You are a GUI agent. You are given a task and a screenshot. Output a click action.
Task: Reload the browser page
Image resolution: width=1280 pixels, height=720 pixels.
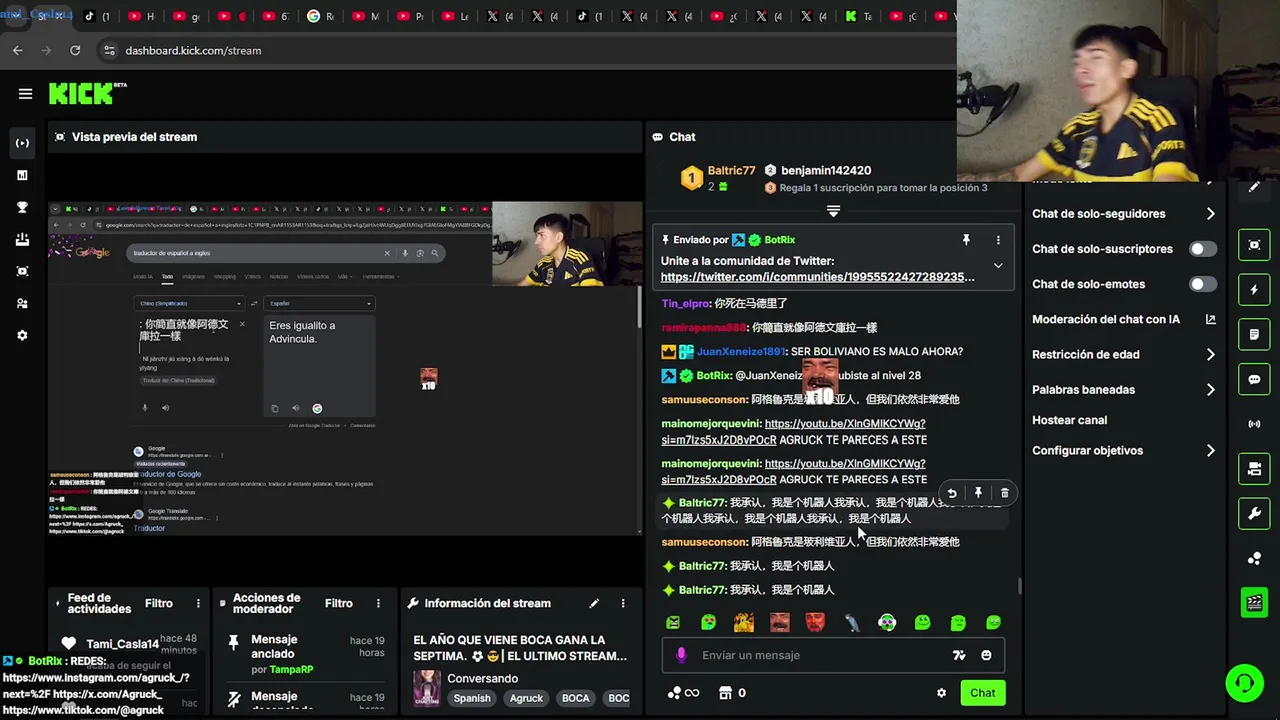pos(75,50)
